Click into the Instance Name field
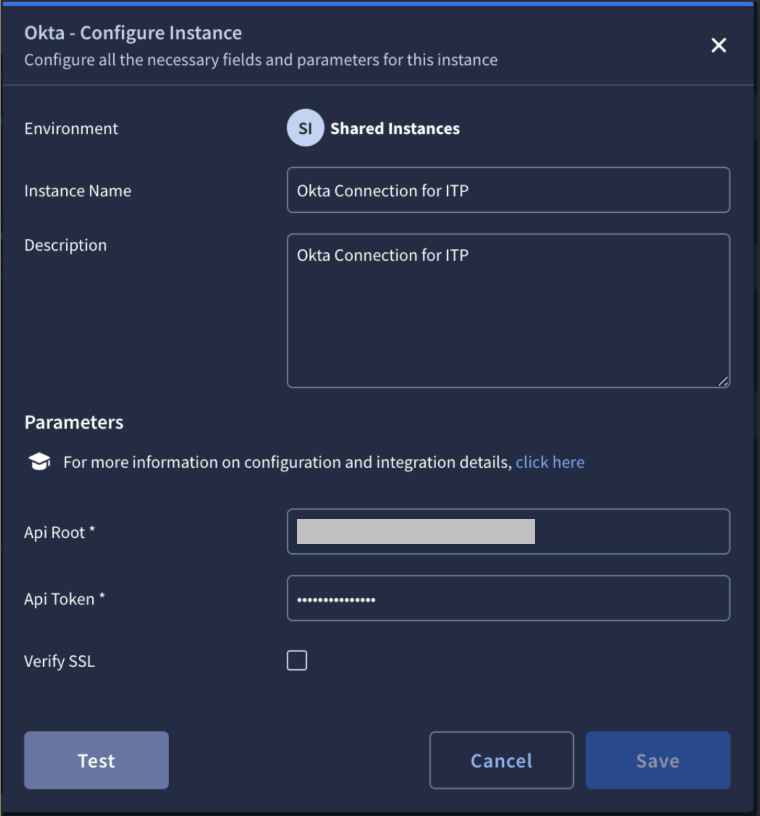 point(508,190)
